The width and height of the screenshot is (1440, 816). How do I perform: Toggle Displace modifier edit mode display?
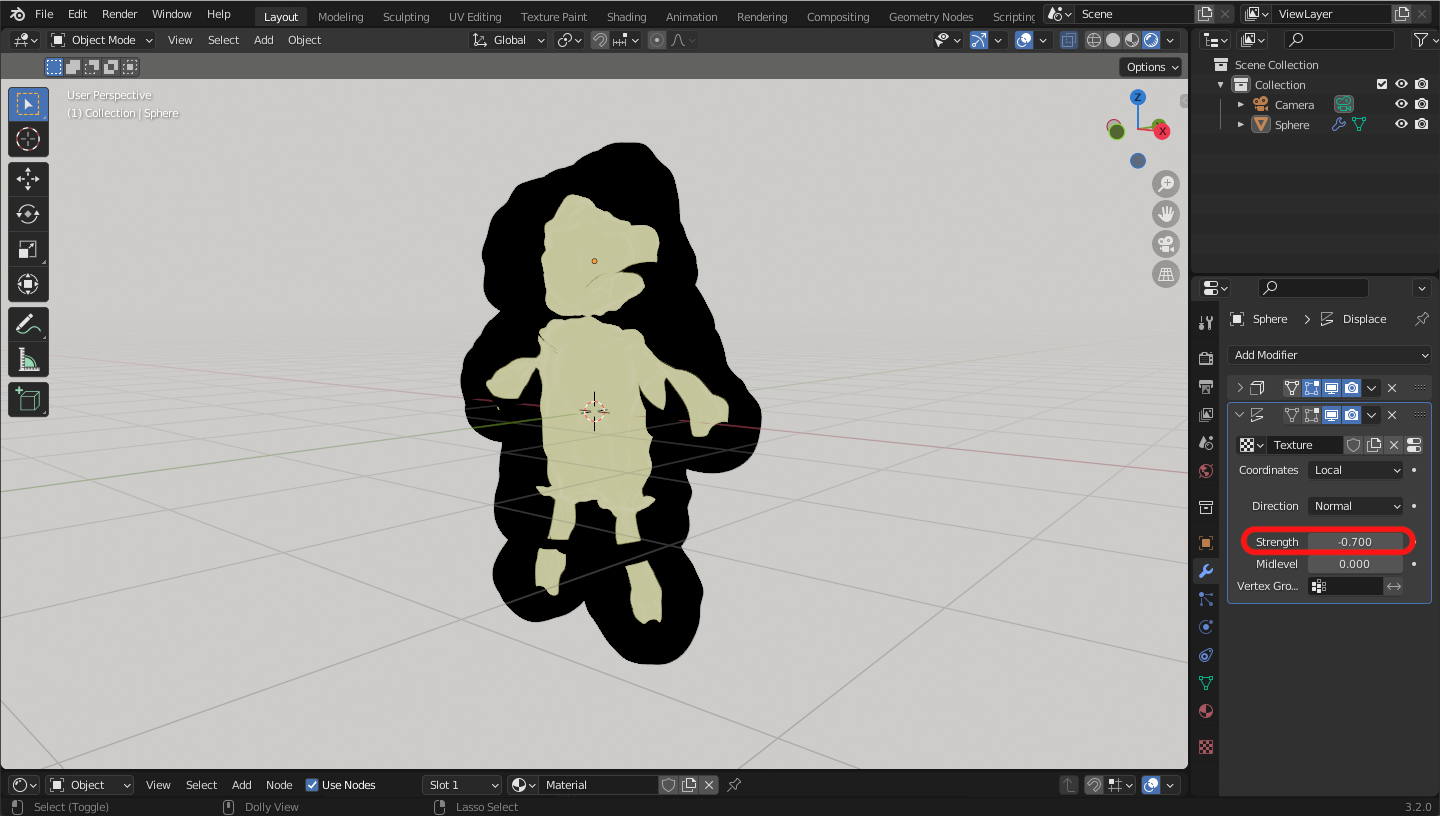(x=1312, y=415)
